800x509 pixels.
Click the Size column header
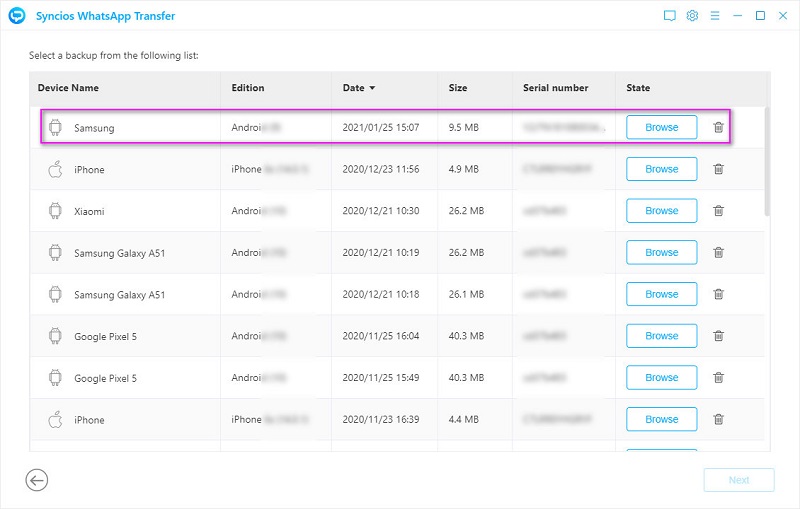click(x=458, y=88)
